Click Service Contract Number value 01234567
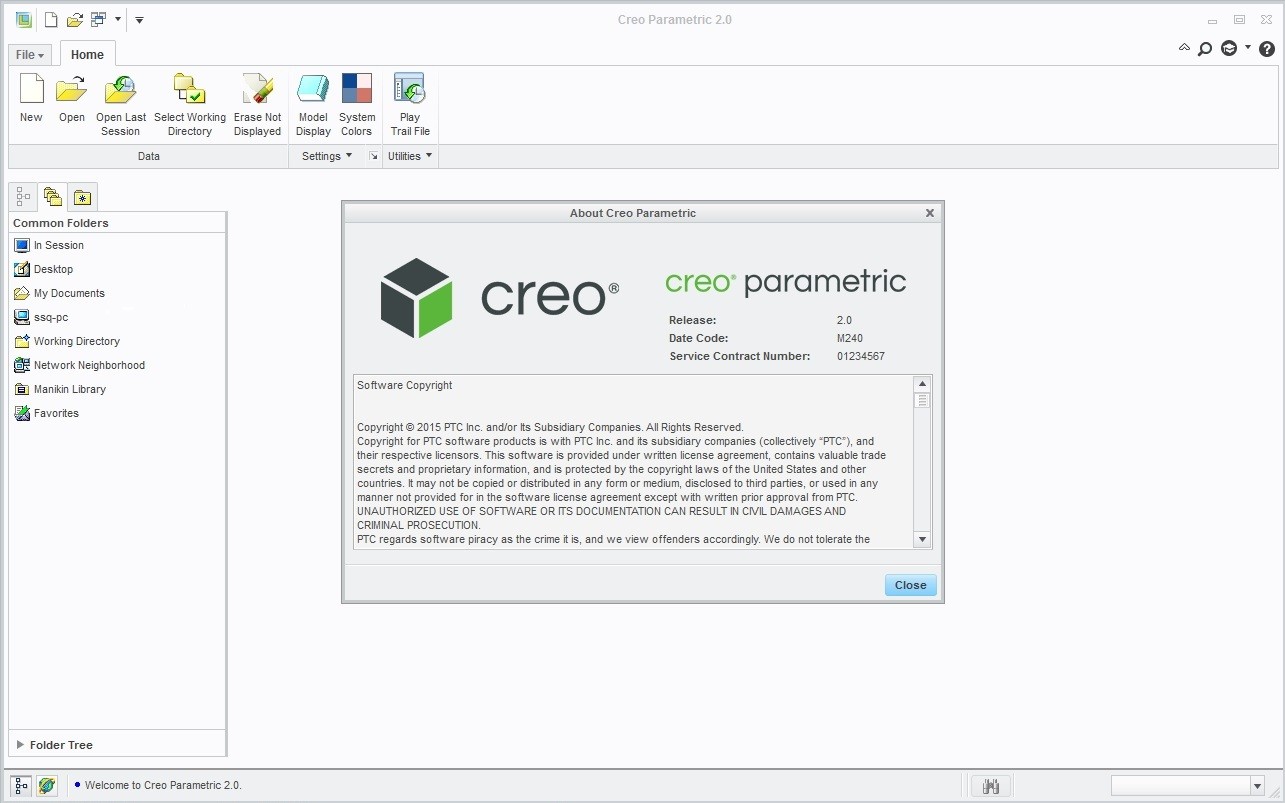 [861, 356]
